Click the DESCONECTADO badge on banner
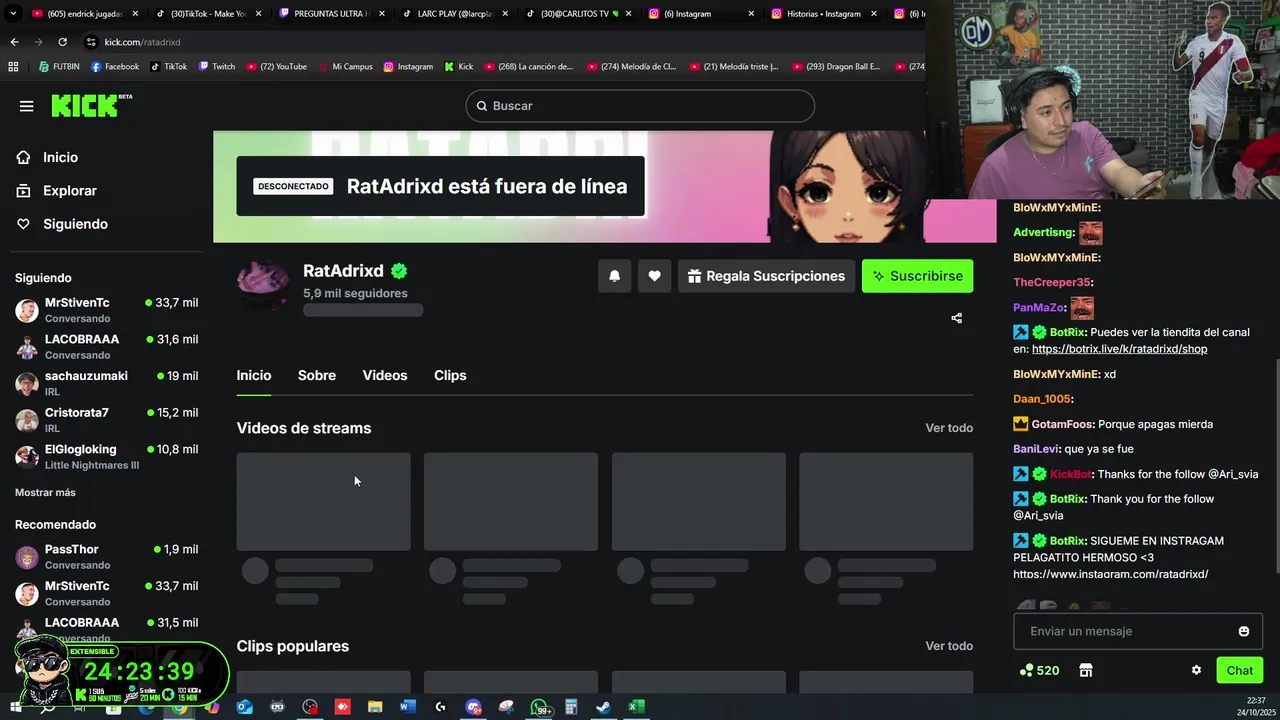Viewport: 1280px width, 720px height. point(293,186)
